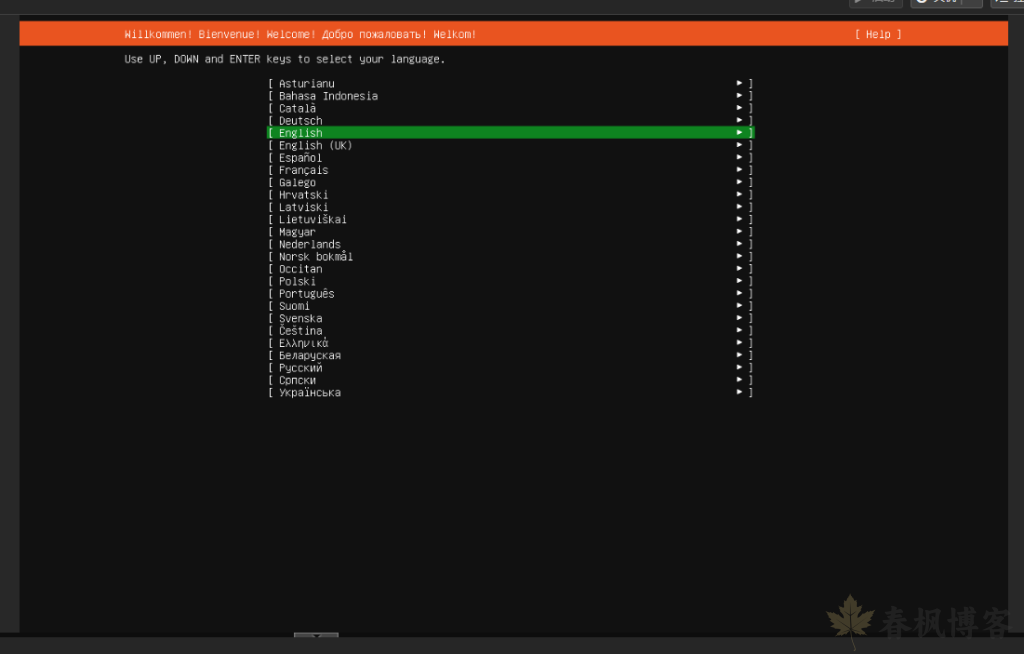Pick Svenska as the language
The height and width of the screenshot is (654, 1024).
(511, 318)
